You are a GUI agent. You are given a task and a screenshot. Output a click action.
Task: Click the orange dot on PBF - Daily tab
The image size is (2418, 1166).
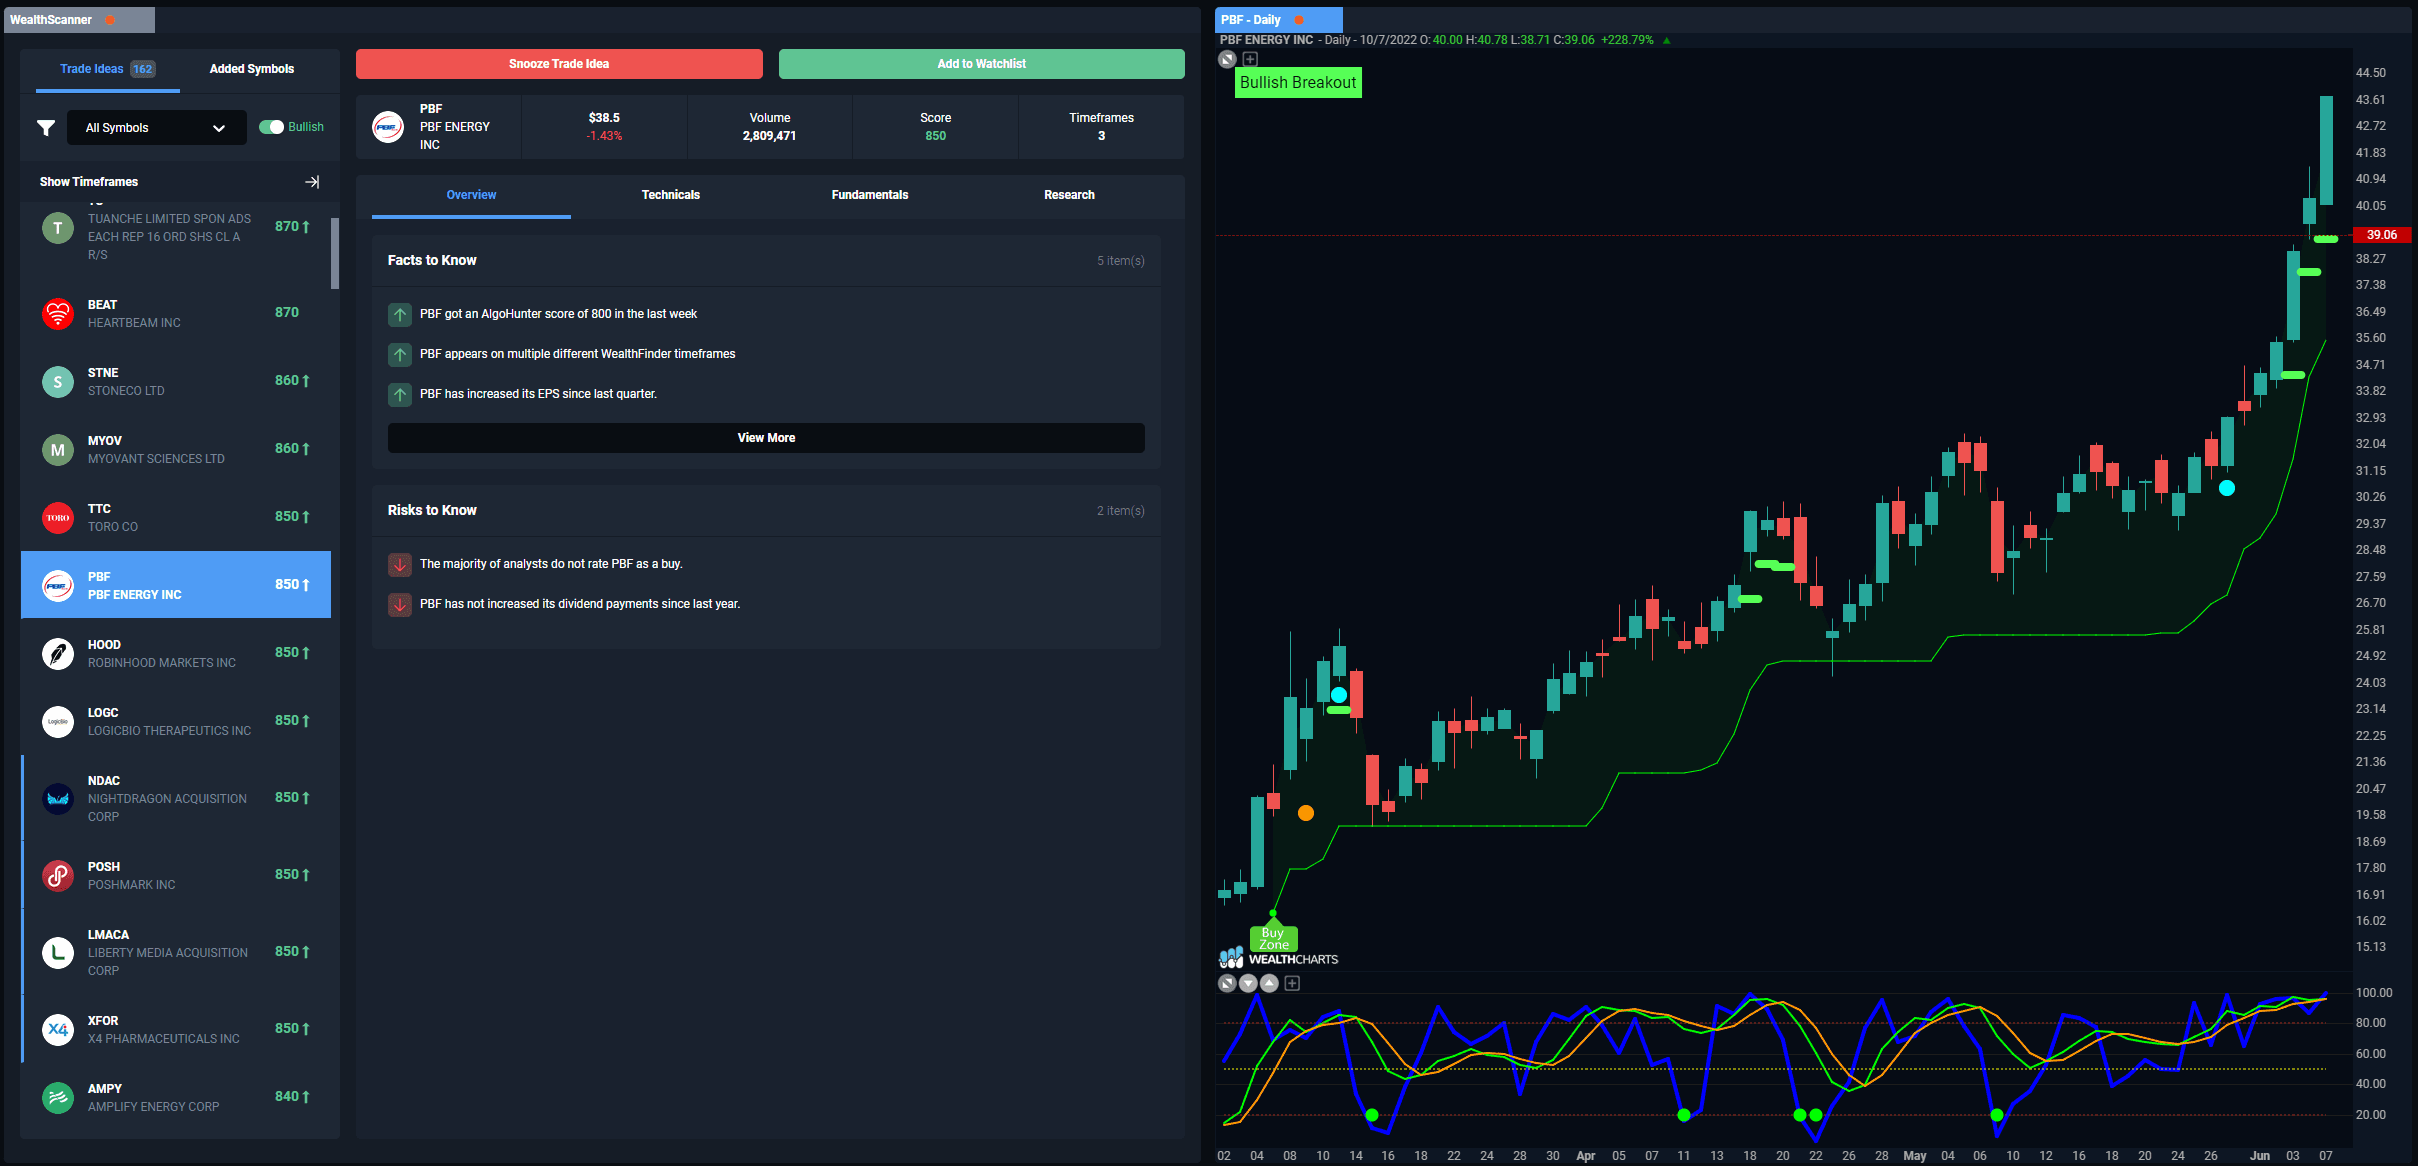point(1299,20)
